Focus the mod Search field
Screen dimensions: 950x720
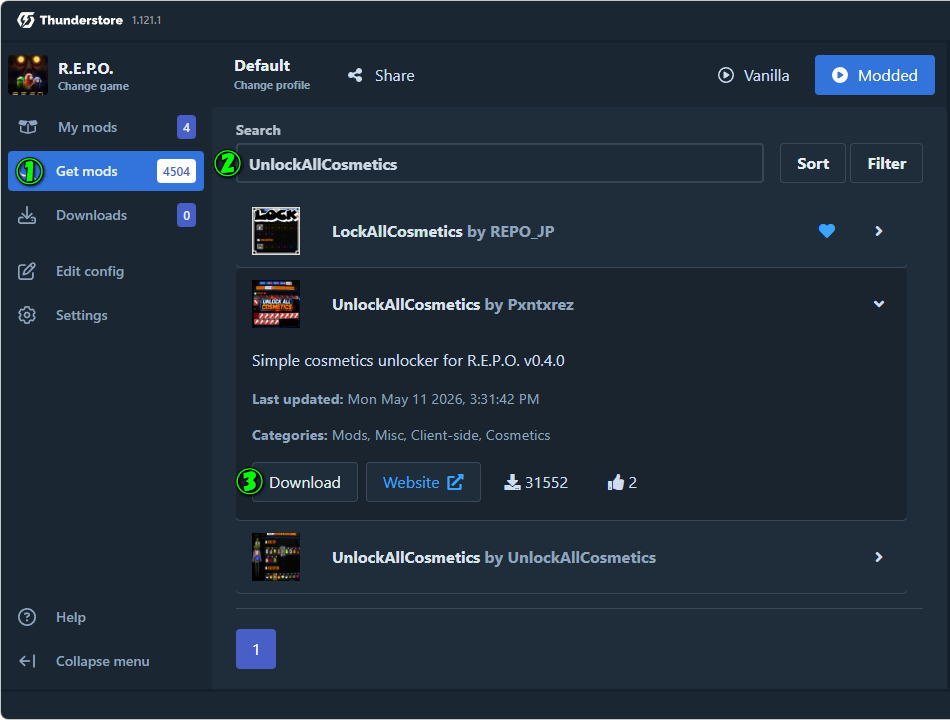500,164
